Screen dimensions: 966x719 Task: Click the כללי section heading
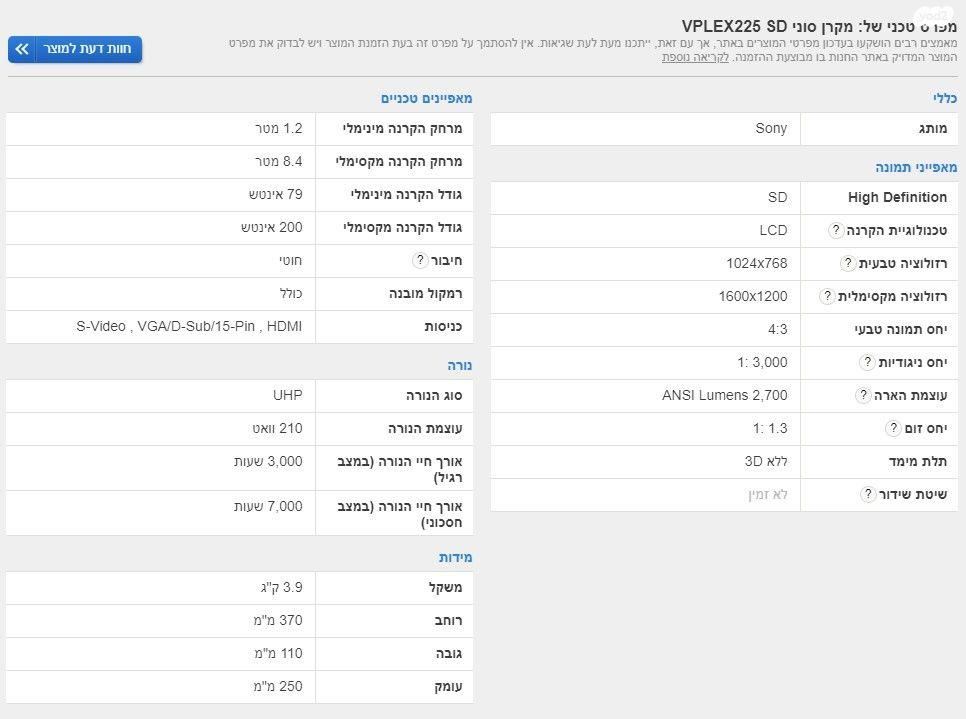coord(944,99)
